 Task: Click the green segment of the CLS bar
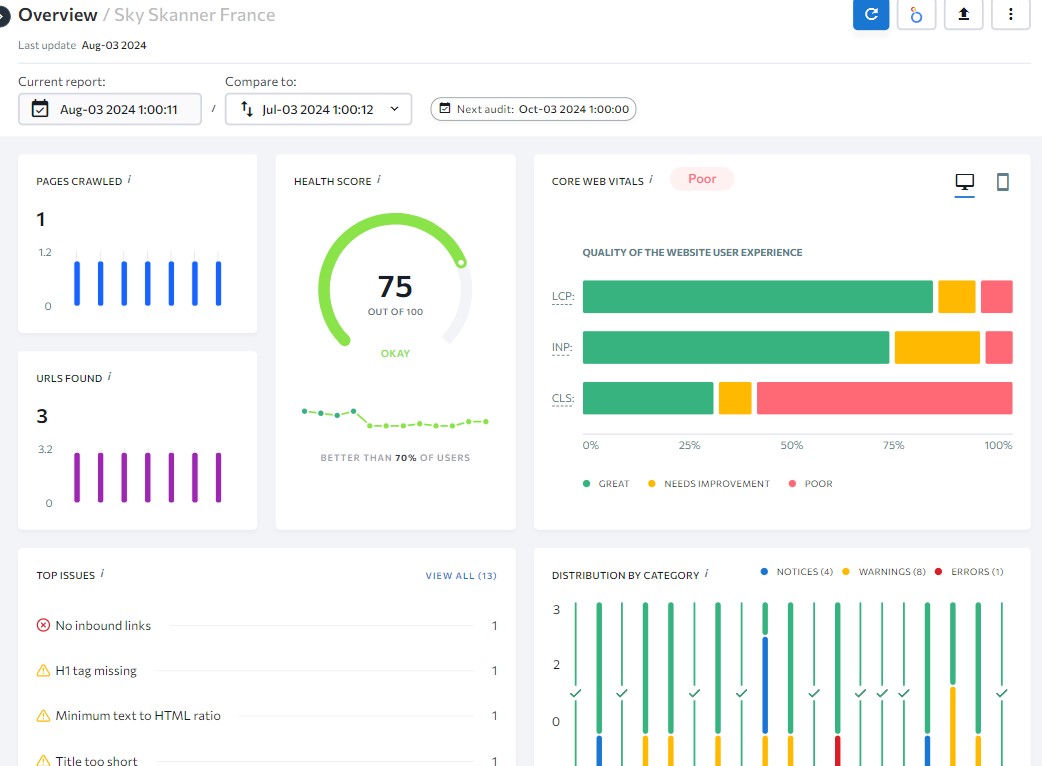(648, 398)
